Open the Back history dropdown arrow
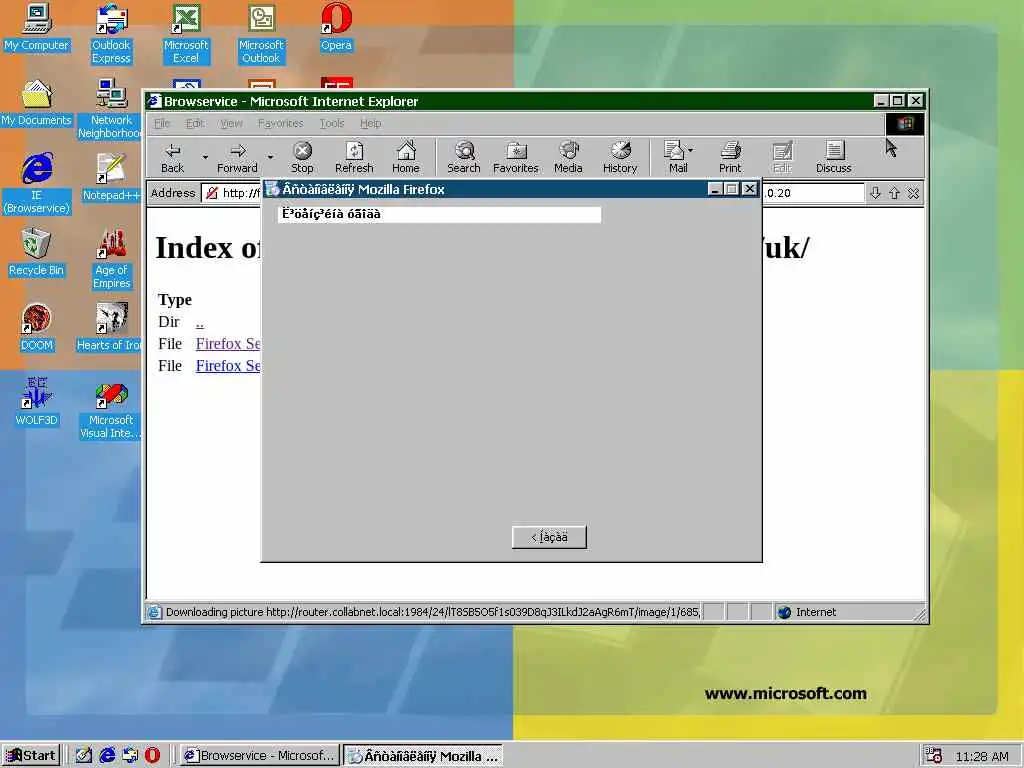1024x768 pixels. (x=204, y=157)
